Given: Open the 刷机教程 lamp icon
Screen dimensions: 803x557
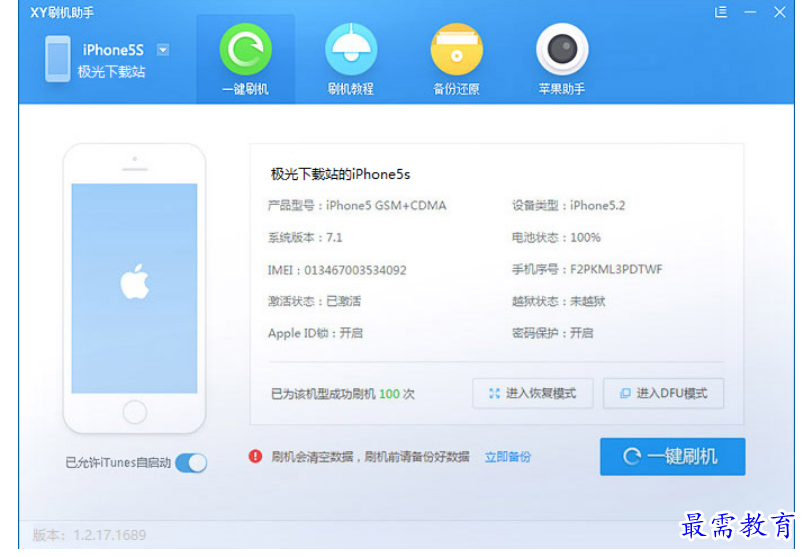Looking at the screenshot, I should [x=351, y=50].
